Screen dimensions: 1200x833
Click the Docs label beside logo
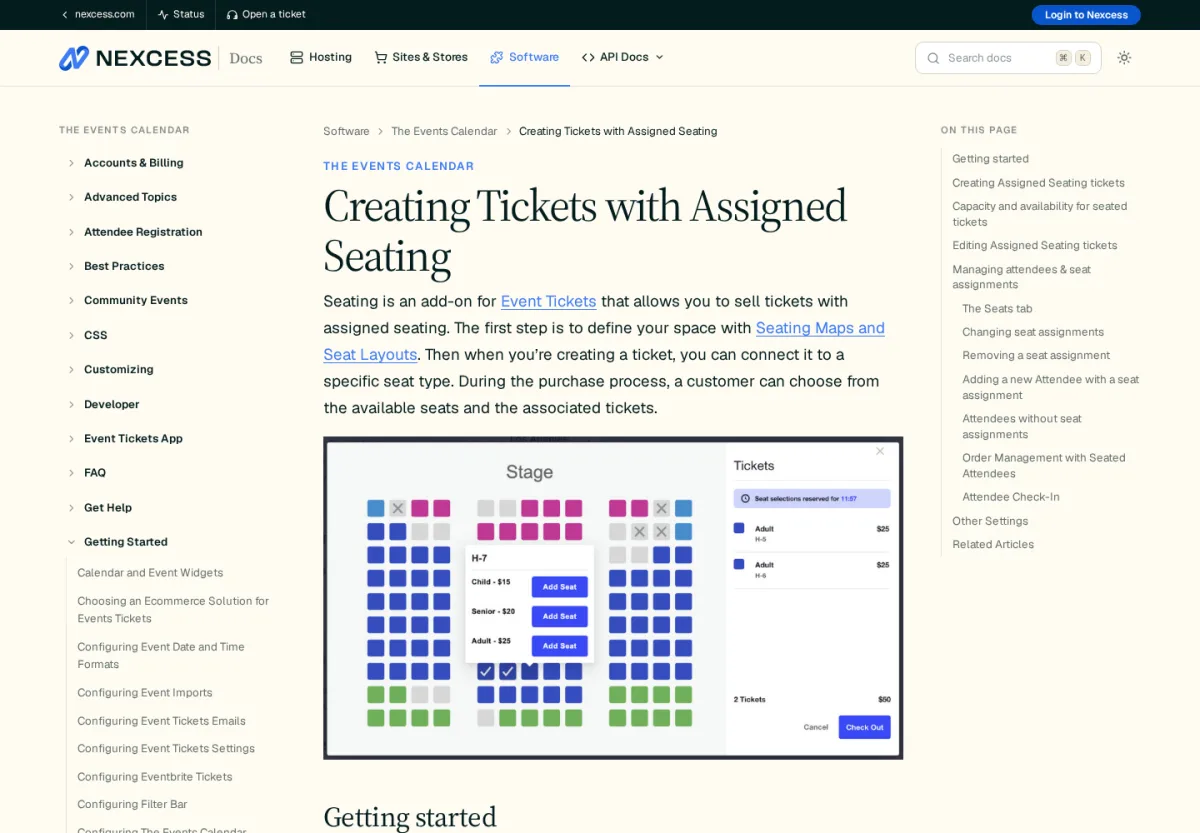pos(246,58)
